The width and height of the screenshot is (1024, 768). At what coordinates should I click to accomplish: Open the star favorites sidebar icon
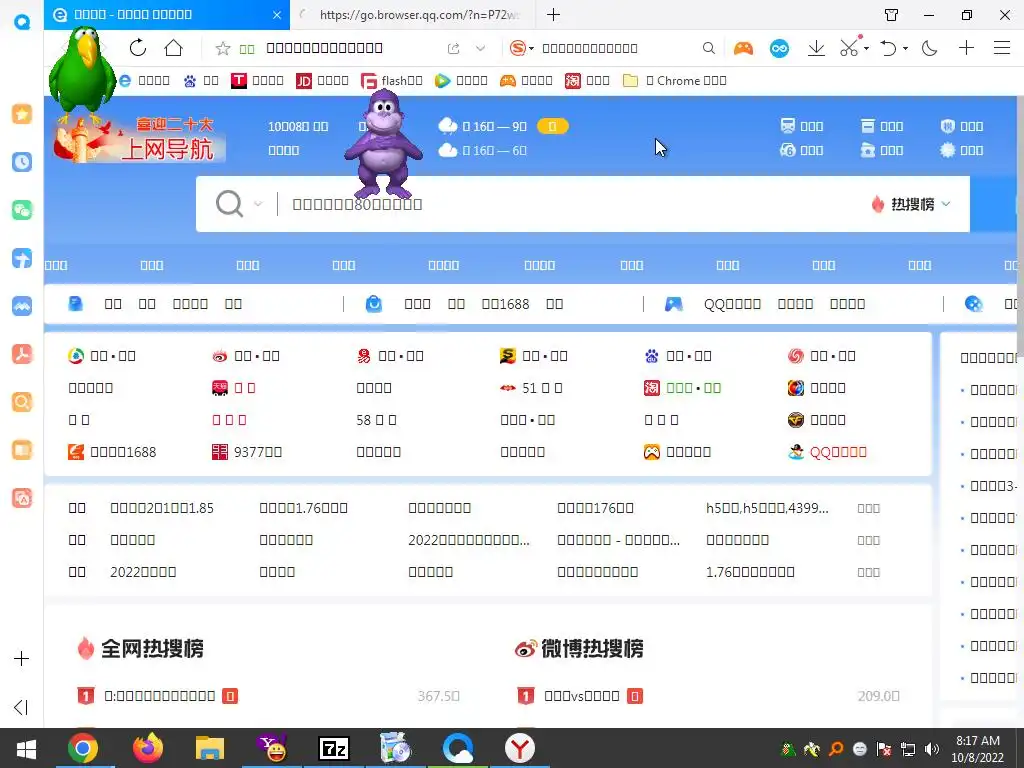(22, 114)
